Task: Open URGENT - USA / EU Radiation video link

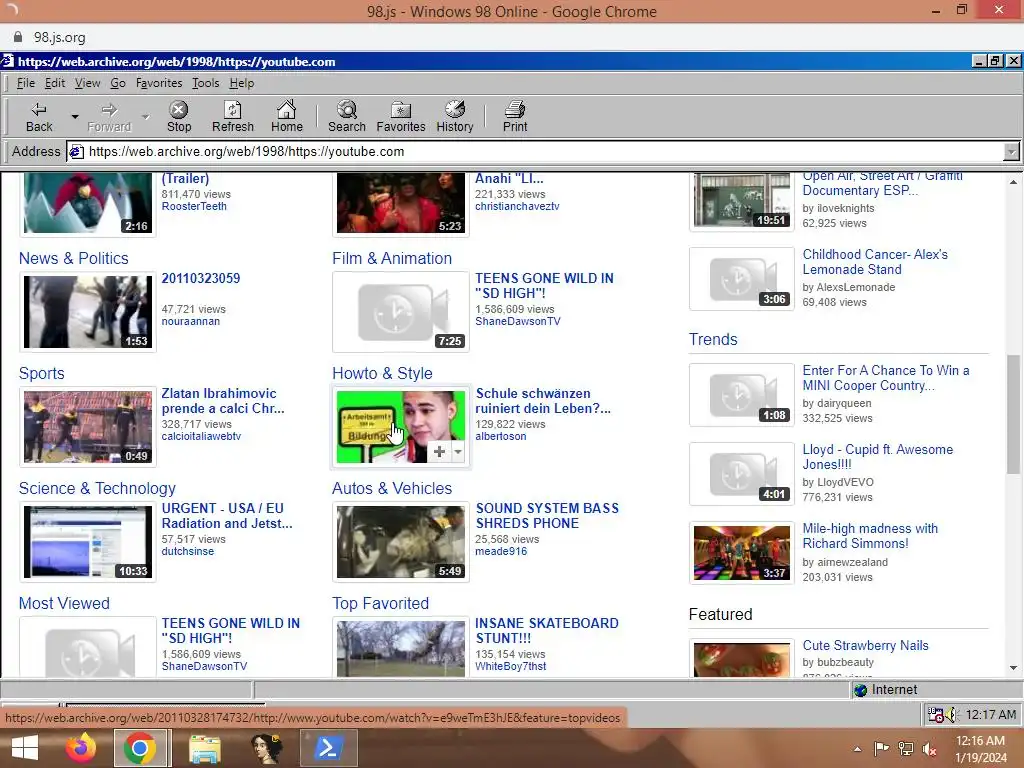Action: [x=227, y=516]
